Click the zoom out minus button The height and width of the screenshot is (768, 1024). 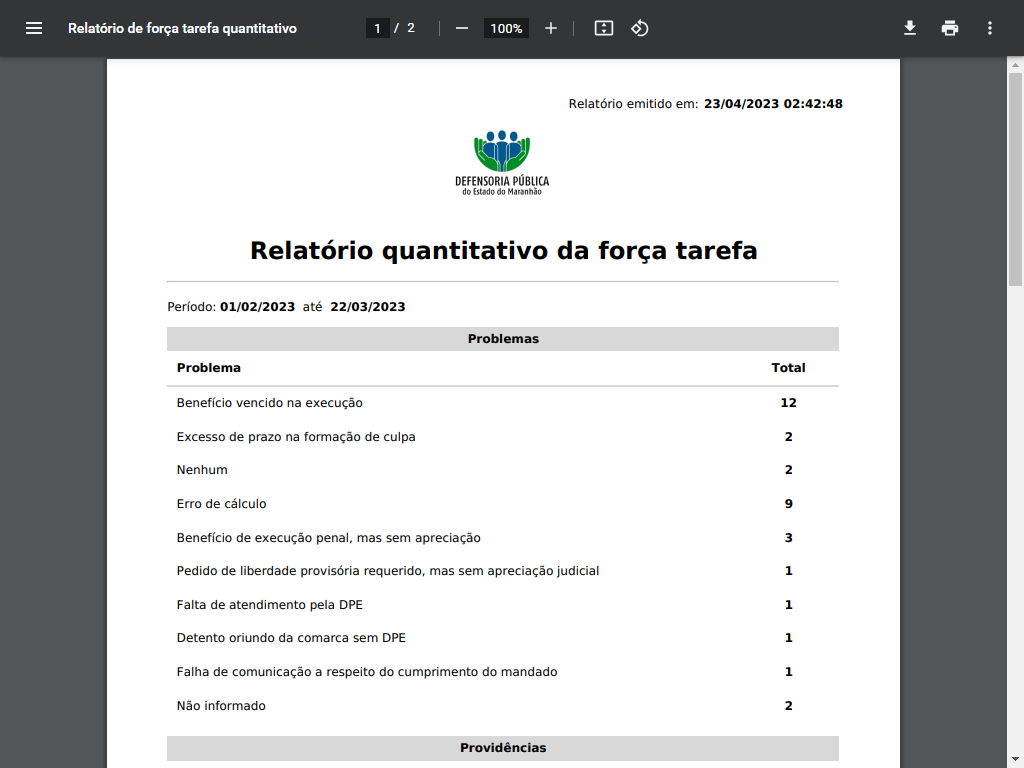tap(462, 28)
